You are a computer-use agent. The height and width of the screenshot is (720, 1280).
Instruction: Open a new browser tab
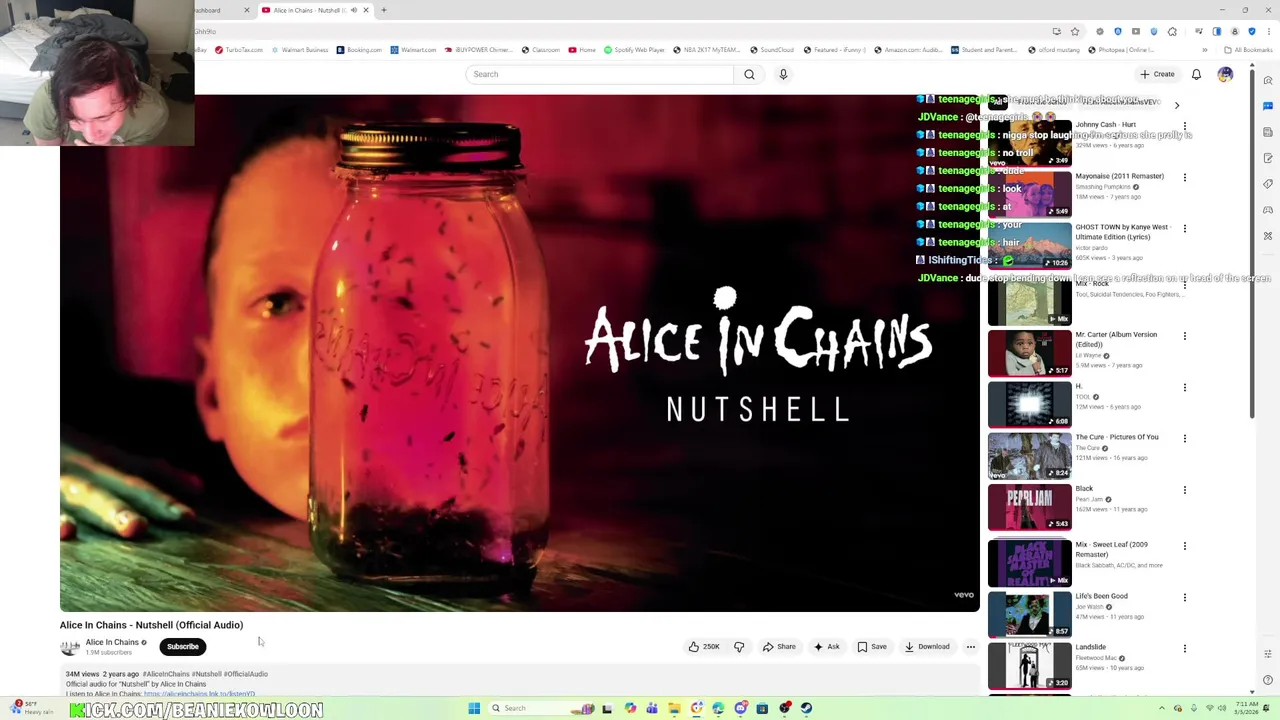pos(384,10)
